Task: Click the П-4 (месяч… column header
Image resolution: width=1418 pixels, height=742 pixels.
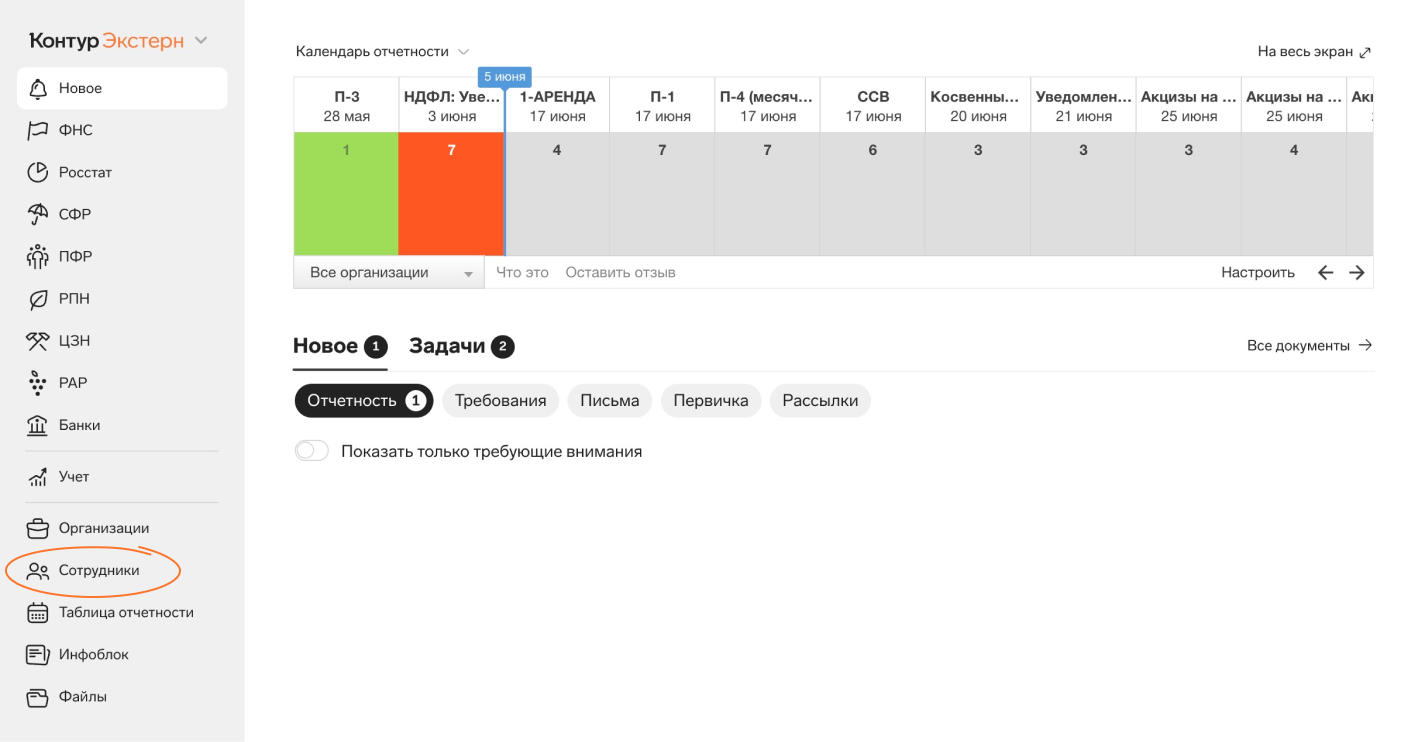Action: (767, 106)
